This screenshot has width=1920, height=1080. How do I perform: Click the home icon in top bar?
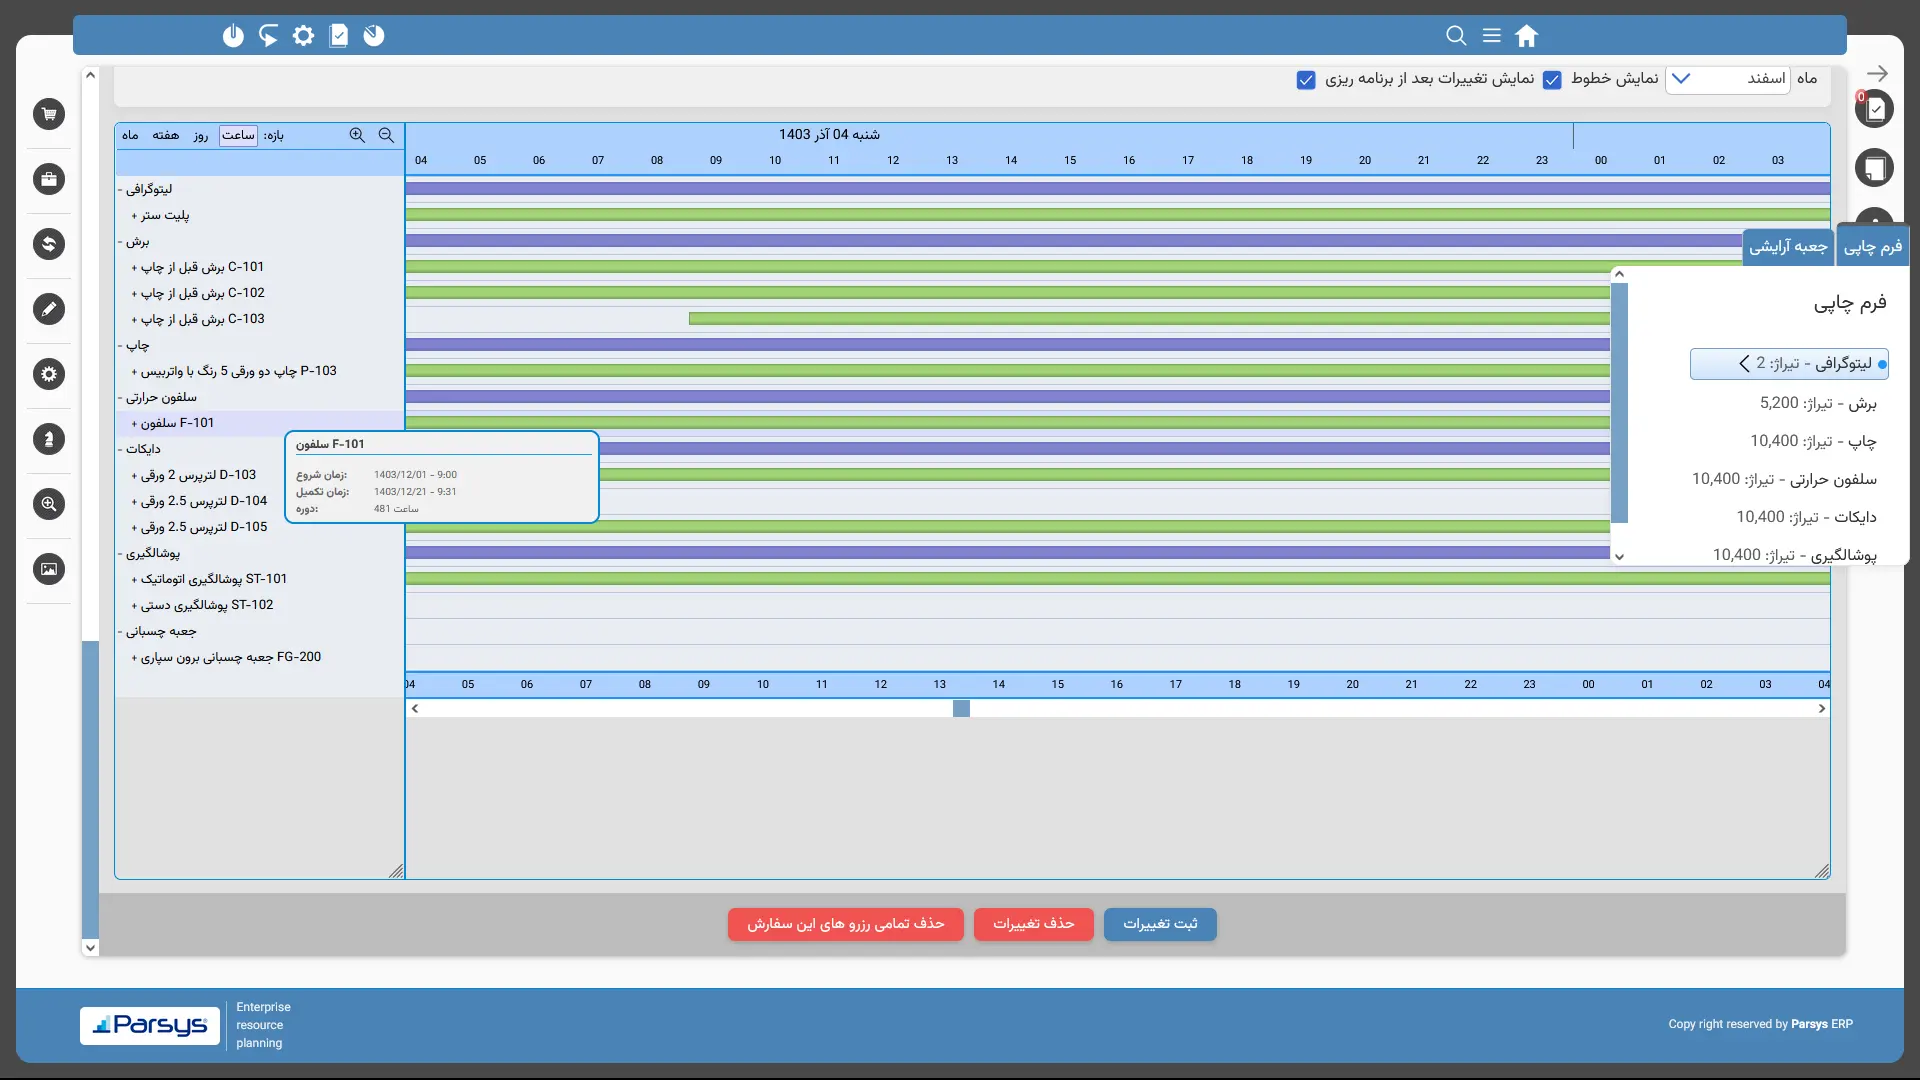pos(1526,36)
